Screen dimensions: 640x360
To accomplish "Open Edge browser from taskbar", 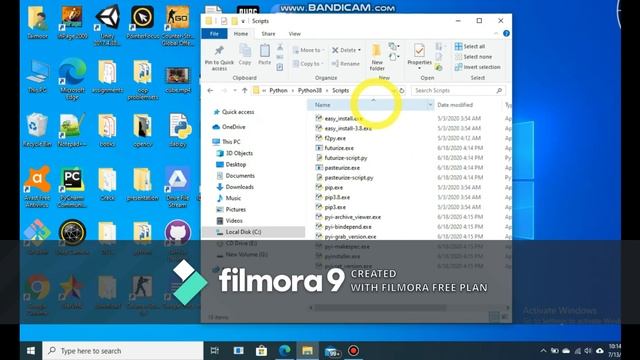I will [284, 351].
